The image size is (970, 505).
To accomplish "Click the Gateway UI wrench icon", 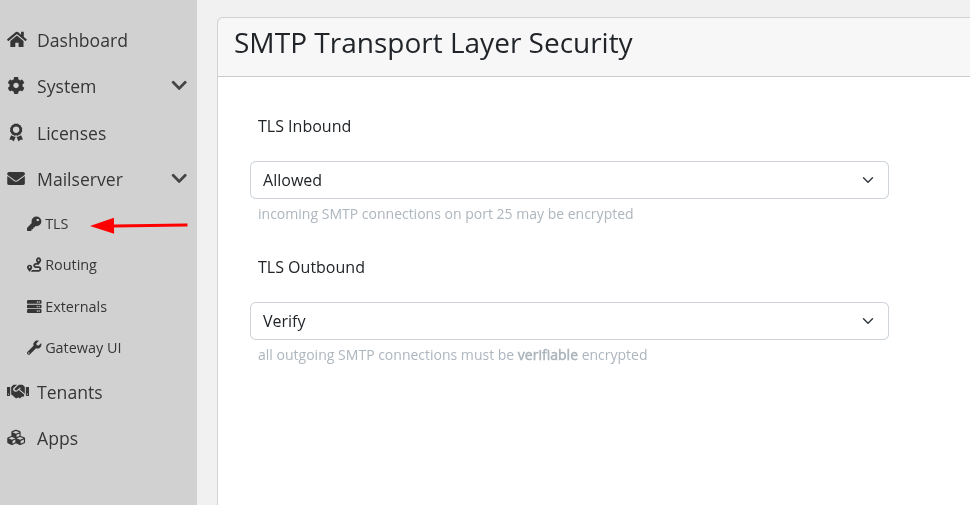I will point(34,348).
